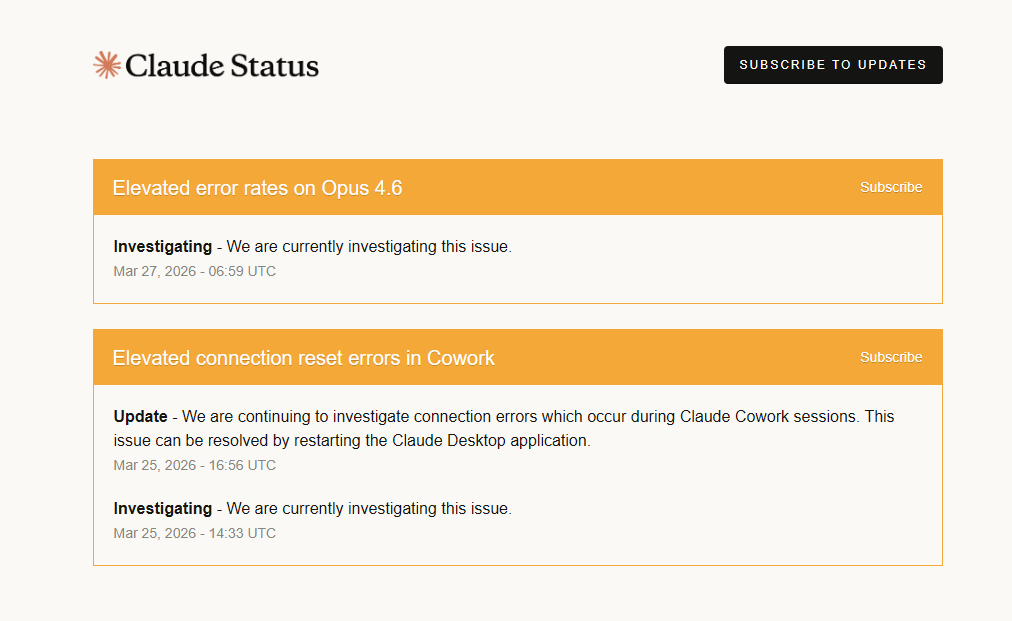Open the Elevated error rates on Opus 4.6 incident
The width and height of the screenshot is (1012, 621).
pyautogui.click(x=257, y=188)
